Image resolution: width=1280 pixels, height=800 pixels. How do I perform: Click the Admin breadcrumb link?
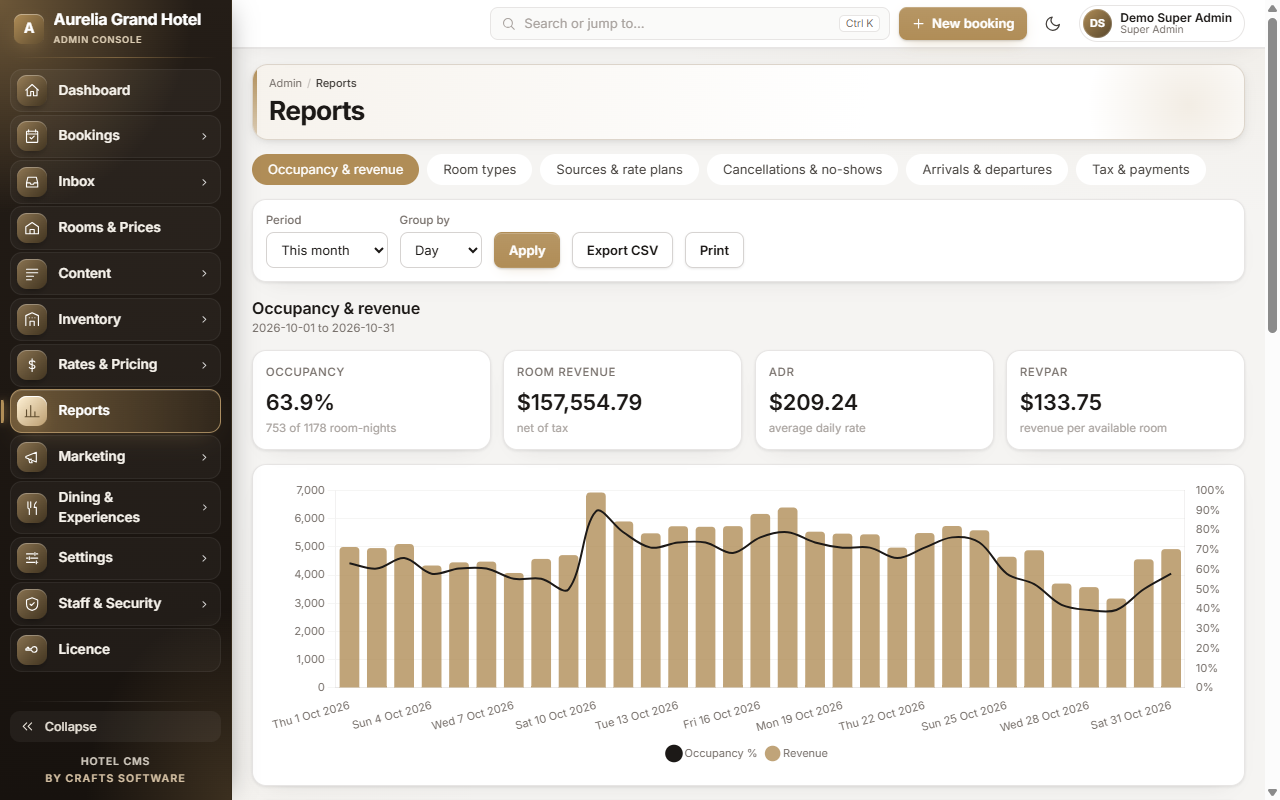coord(285,83)
